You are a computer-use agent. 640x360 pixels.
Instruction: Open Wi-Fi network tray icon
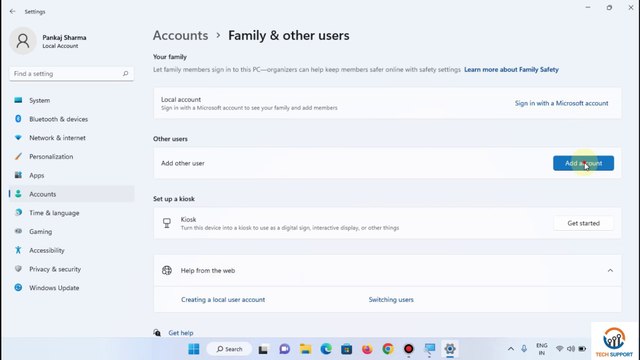560,349
